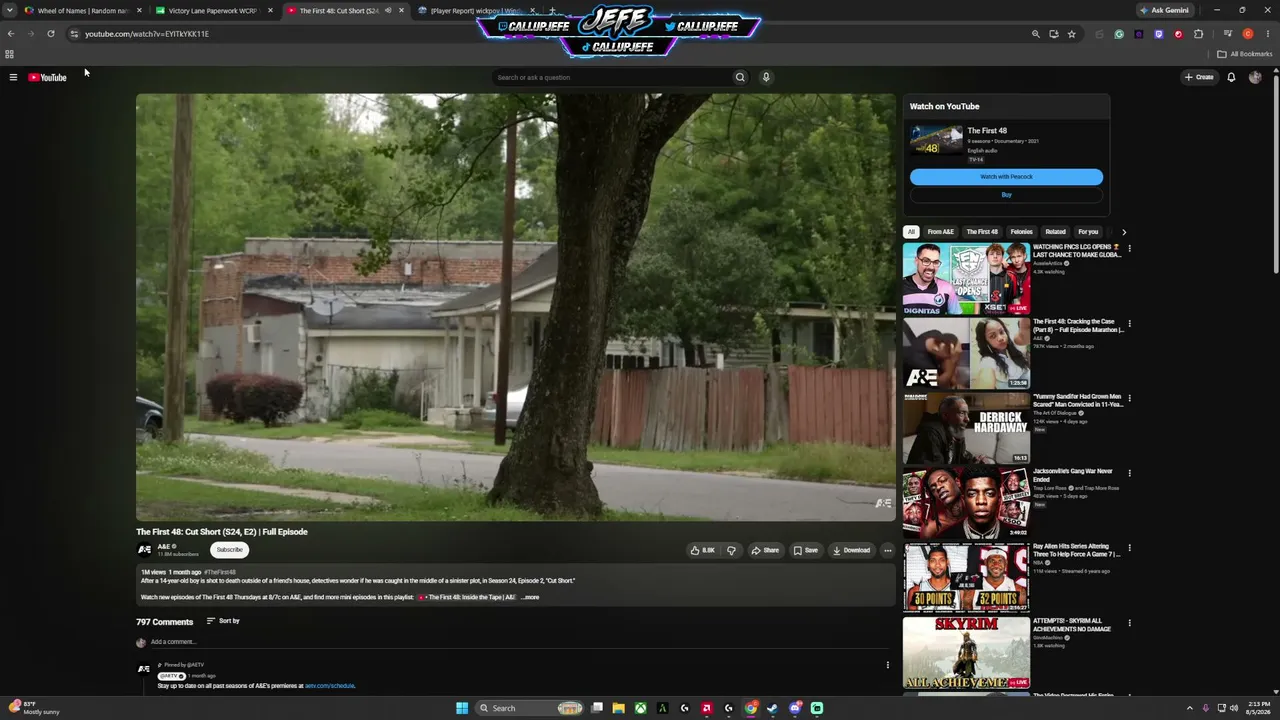This screenshot has height=720, width=1280.
Task: Go back in browser history
Action: (11, 34)
